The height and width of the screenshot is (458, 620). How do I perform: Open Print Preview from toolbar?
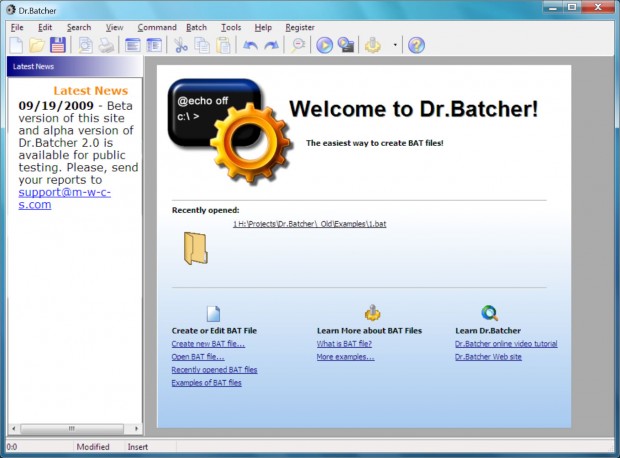click(x=85, y=45)
